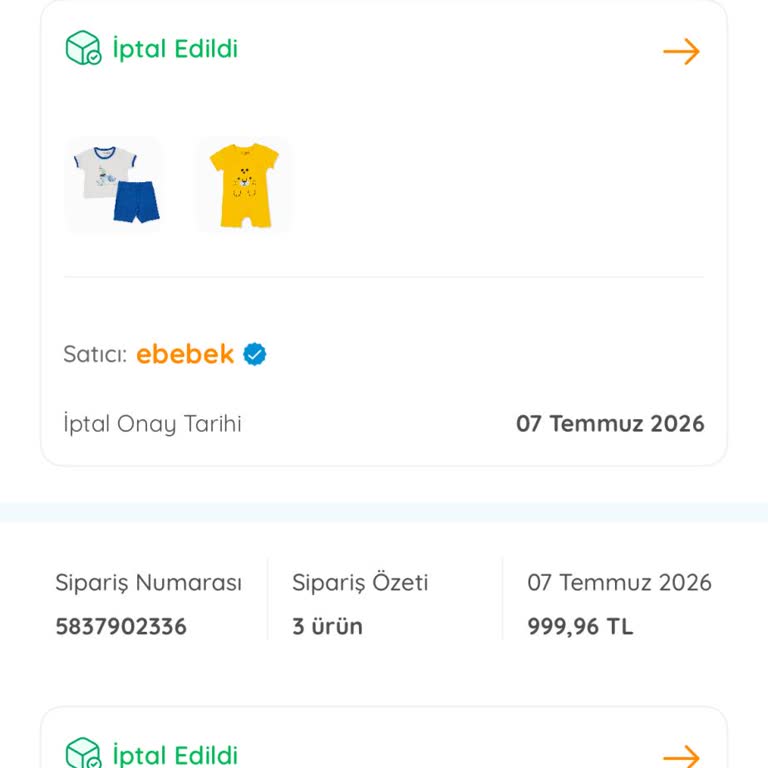768x768 pixels.
Task: Tap the 3 ürün order summary
Action: 327,626
